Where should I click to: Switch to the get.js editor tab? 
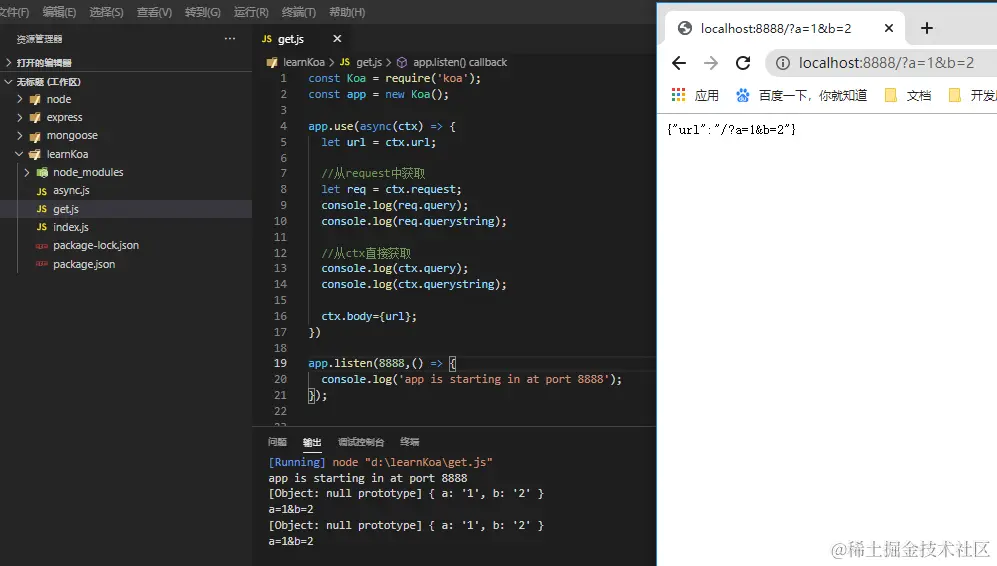point(291,39)
